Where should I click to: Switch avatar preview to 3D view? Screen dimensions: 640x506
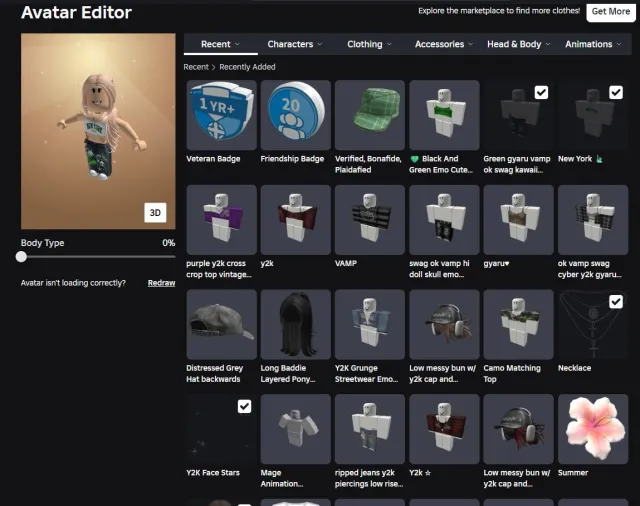(155, 213)
